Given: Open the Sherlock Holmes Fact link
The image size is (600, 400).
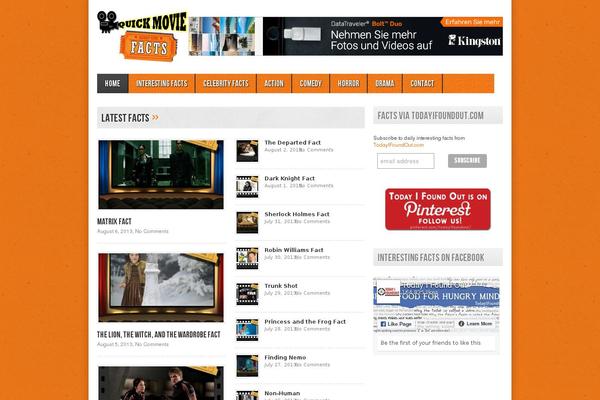Looking at the screenshot, I should point(297,214).
